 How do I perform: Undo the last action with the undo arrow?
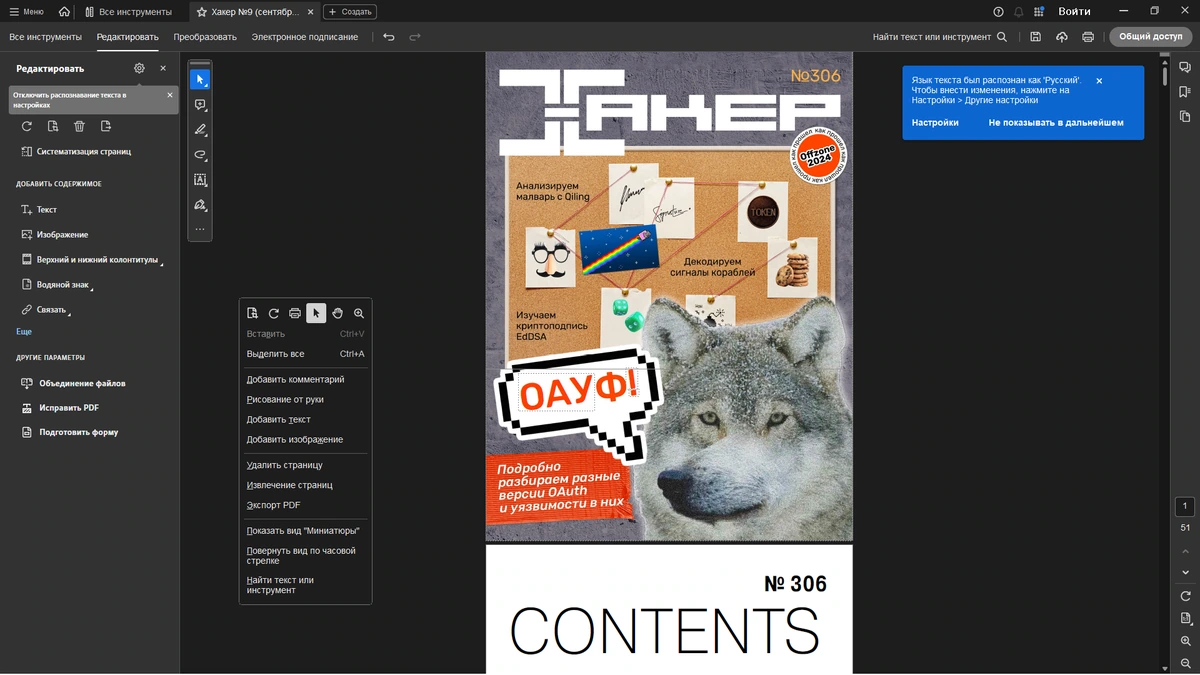[389, 37]
